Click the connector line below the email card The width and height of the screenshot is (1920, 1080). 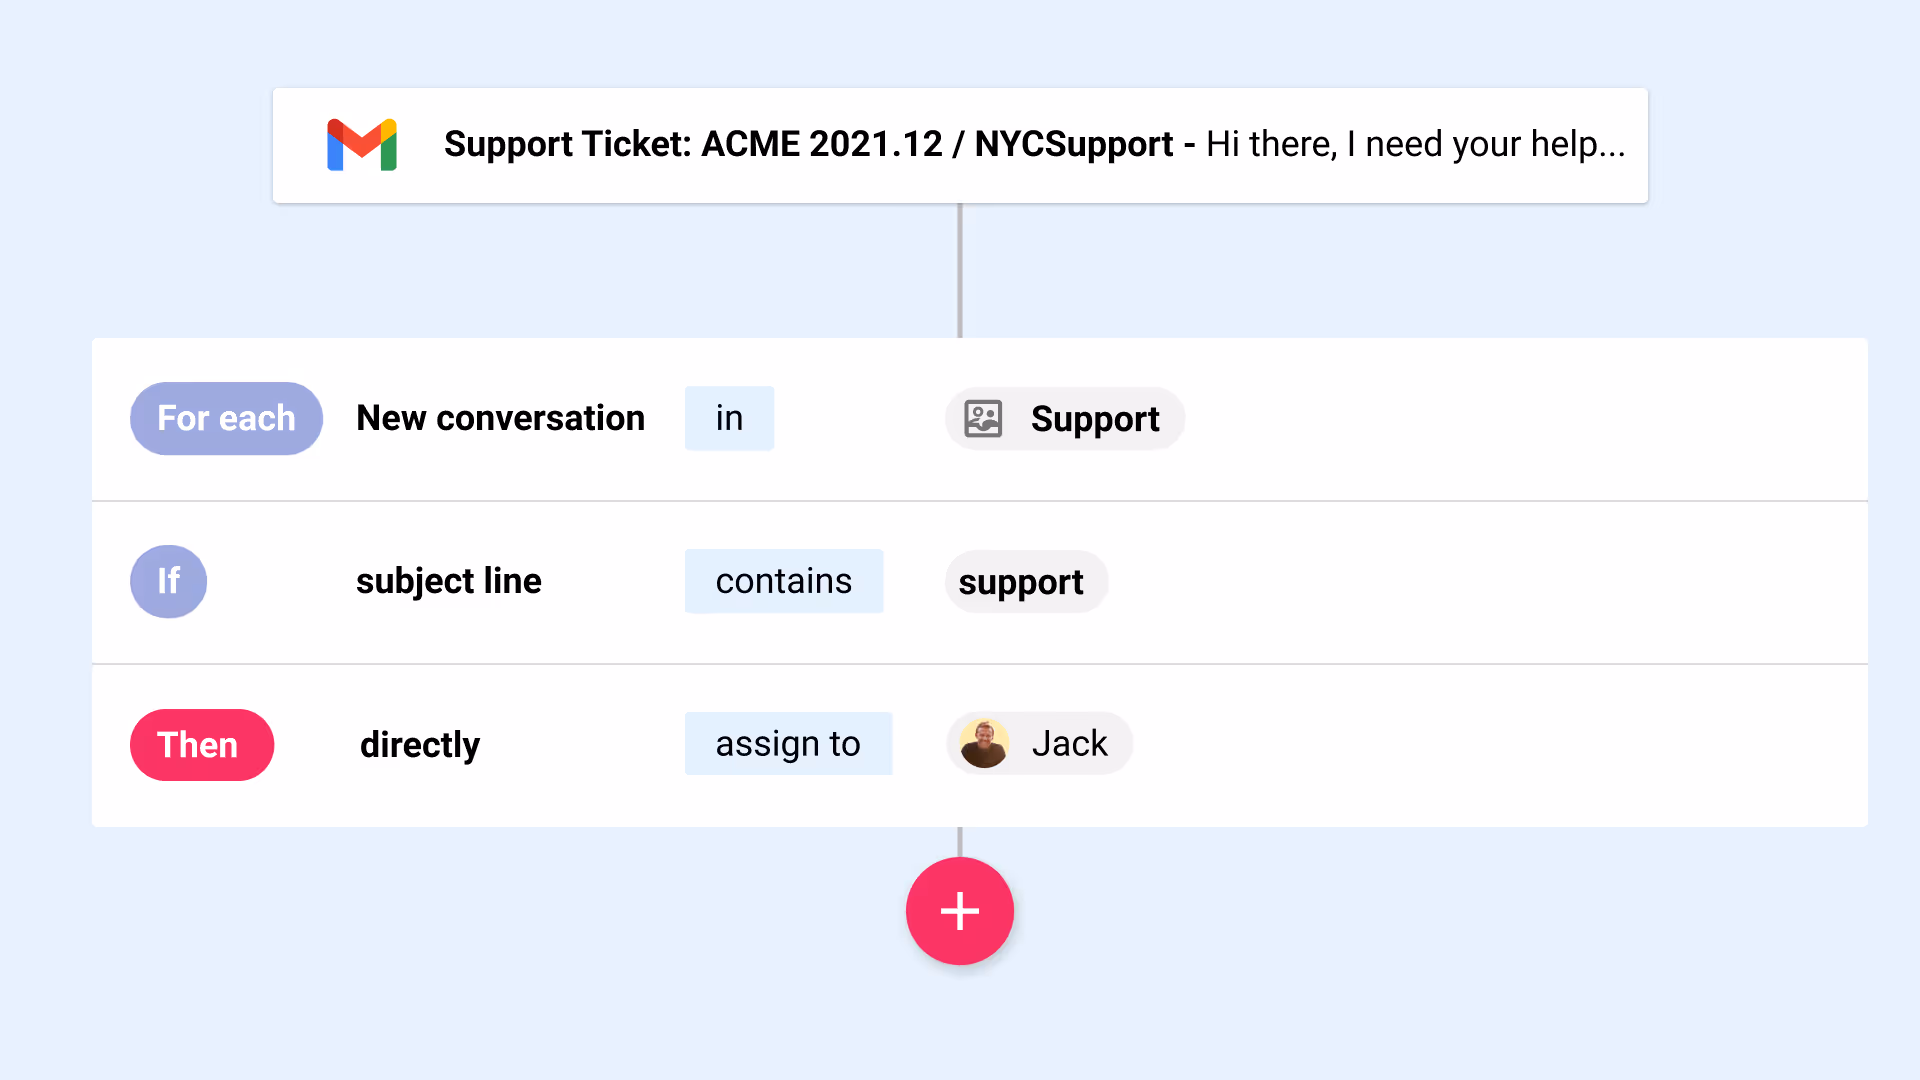click(x=960, y=270)
